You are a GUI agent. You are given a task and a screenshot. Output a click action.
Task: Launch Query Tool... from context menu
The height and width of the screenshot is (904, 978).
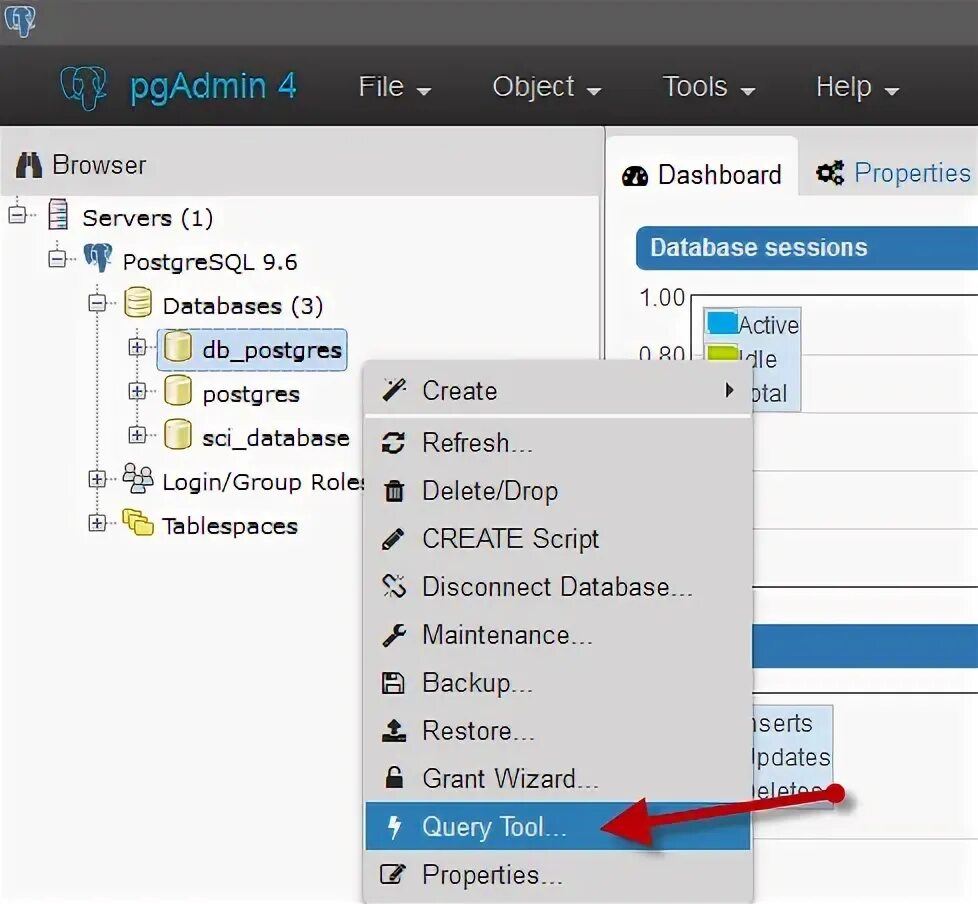(558, 827)
